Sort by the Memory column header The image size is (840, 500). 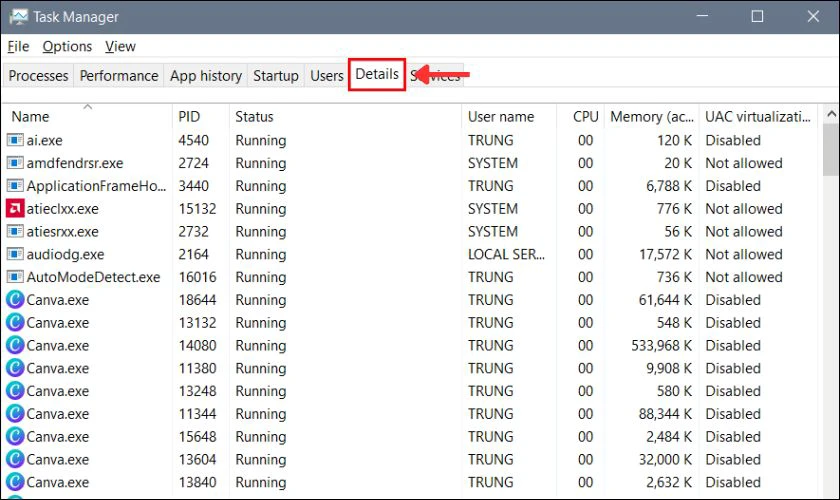pos(651,116)
